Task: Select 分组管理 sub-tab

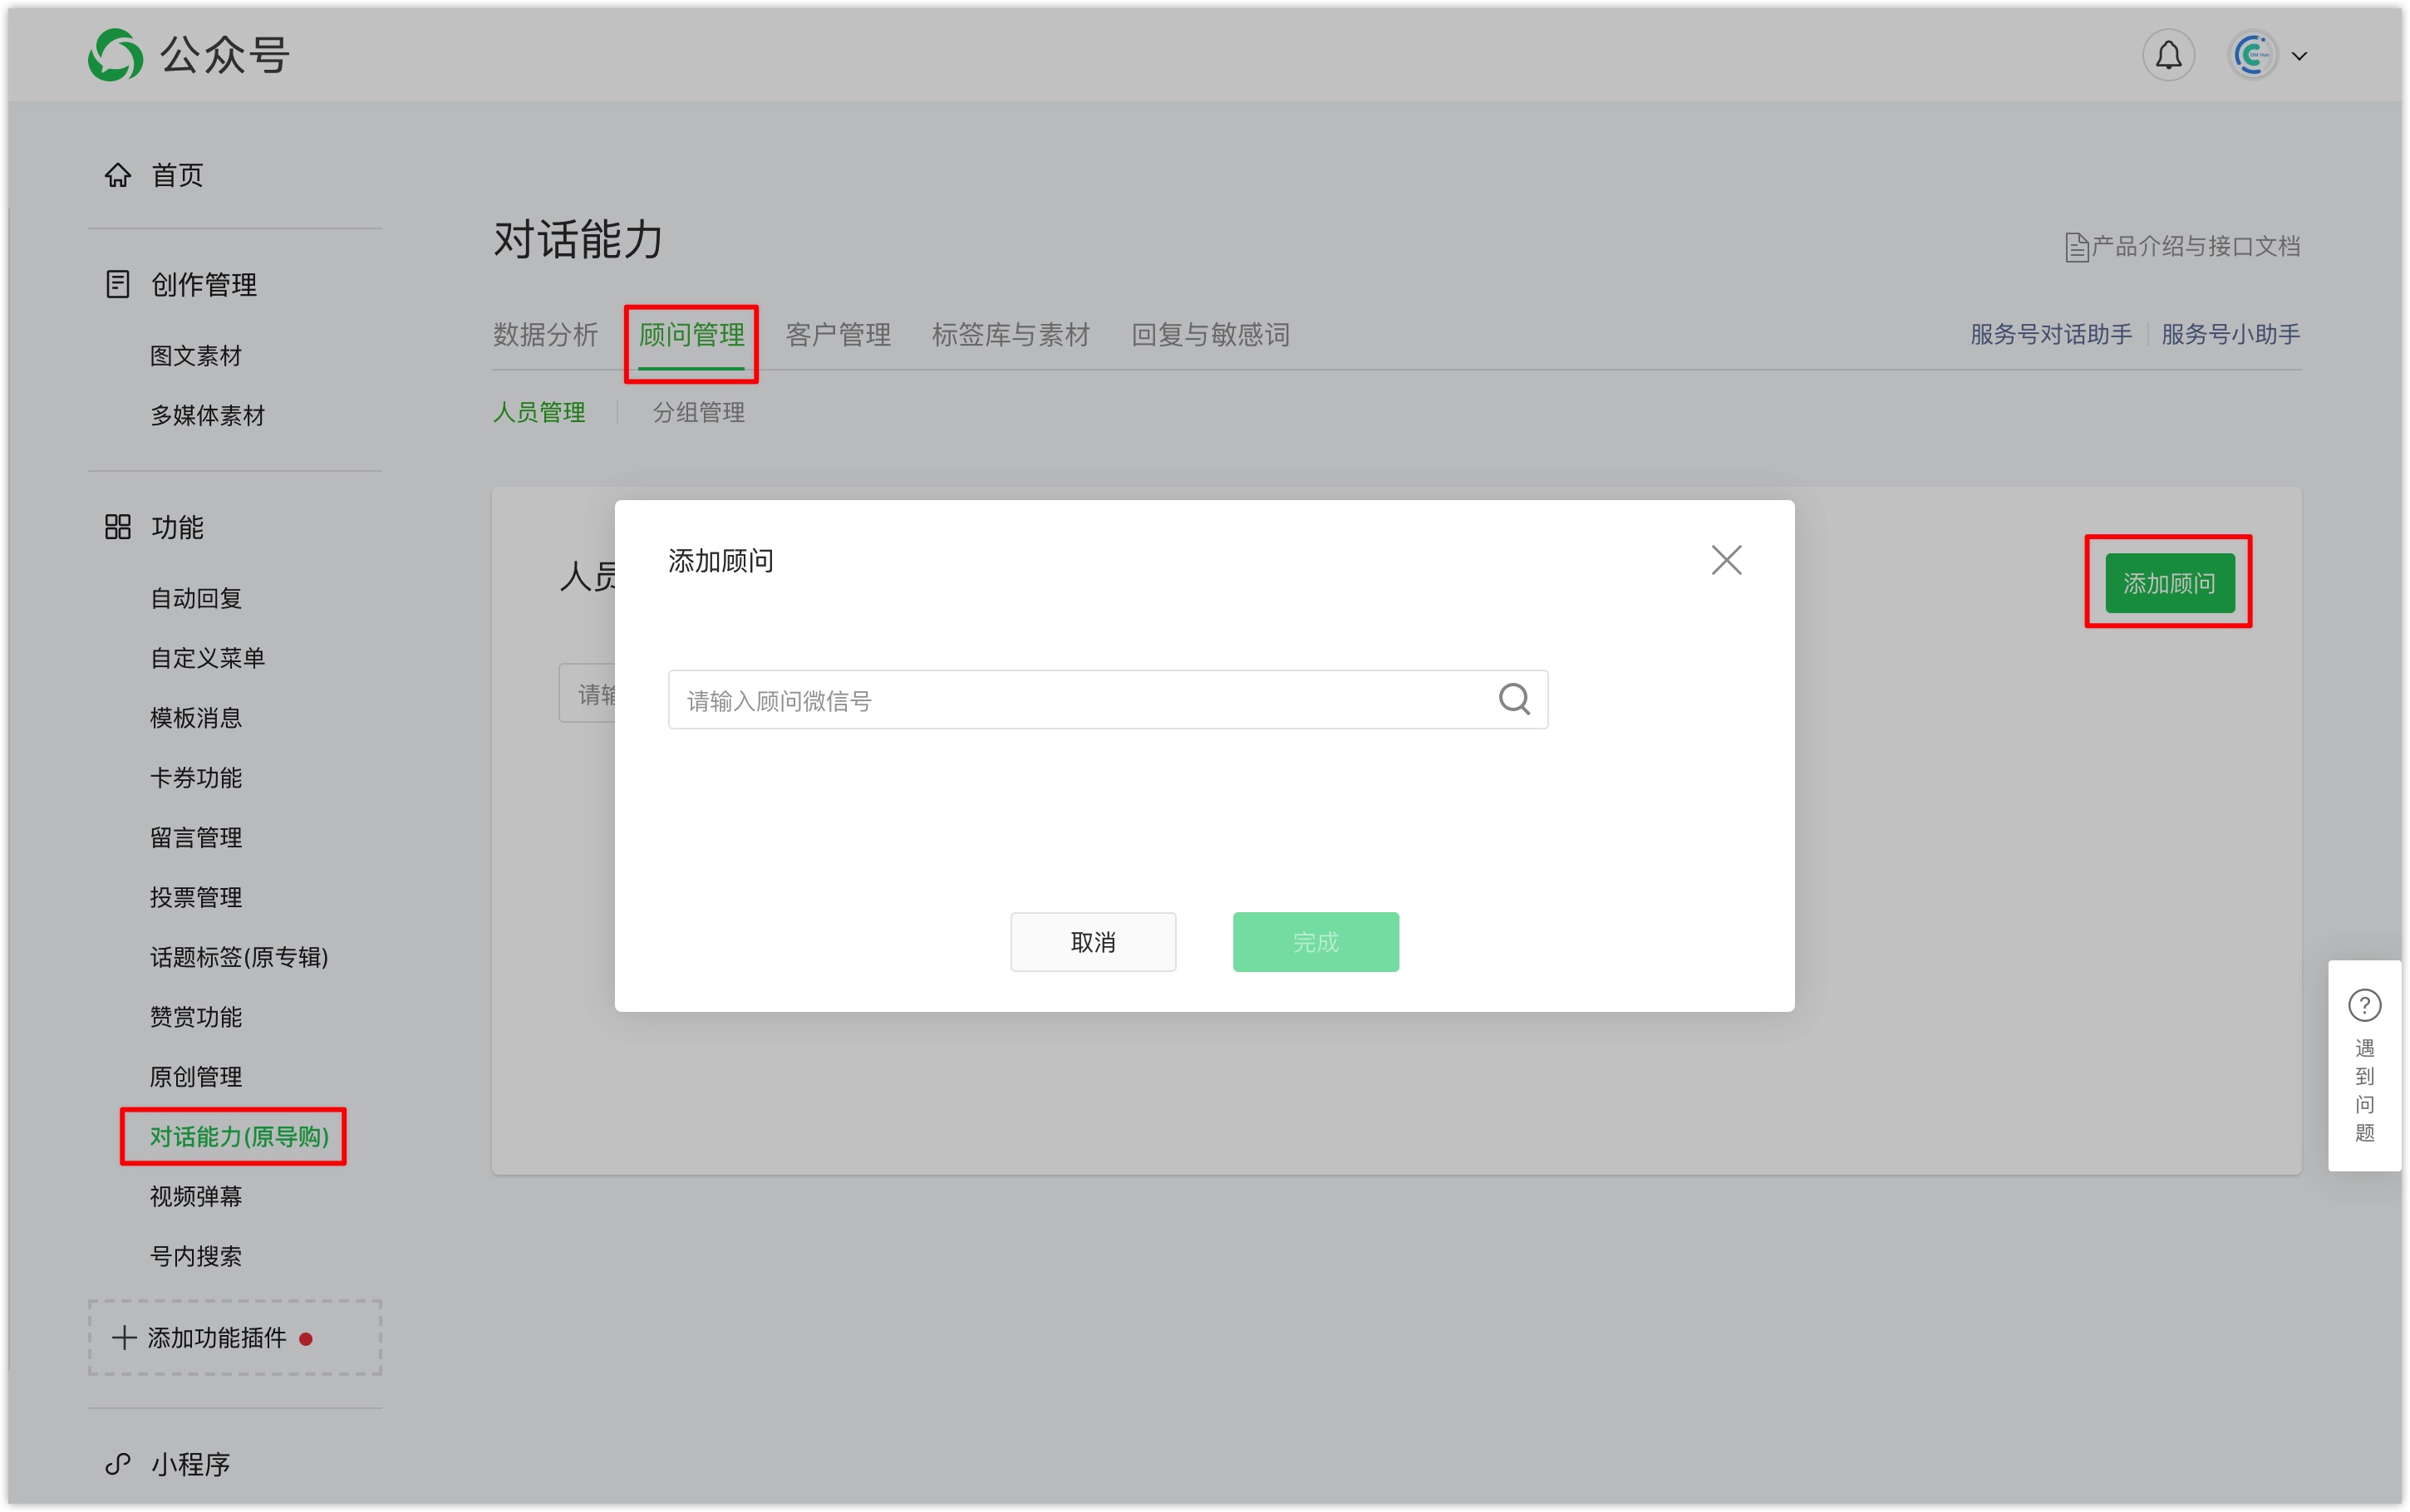Action: pyautogui.click(x=698, y=412)
